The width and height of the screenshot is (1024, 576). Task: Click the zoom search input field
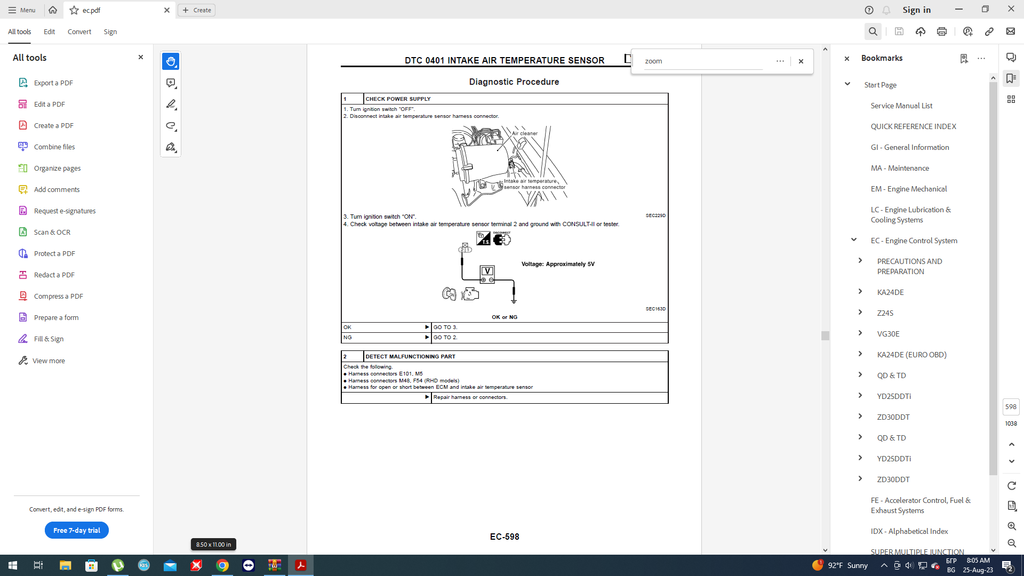pyautogui.click(x=703, y=61)
